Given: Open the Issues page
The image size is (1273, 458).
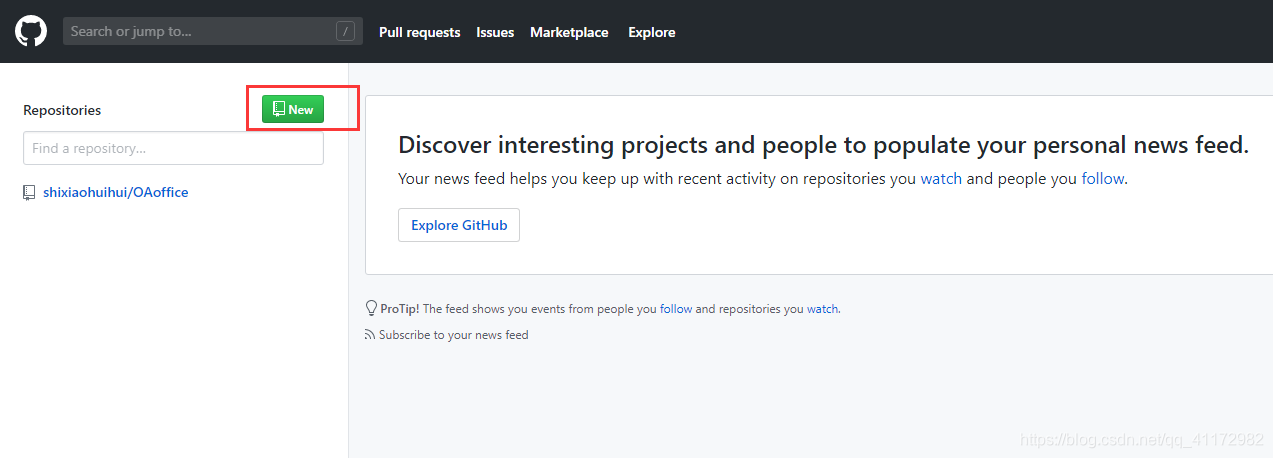Looking at the screenshot, I should 495,32.
